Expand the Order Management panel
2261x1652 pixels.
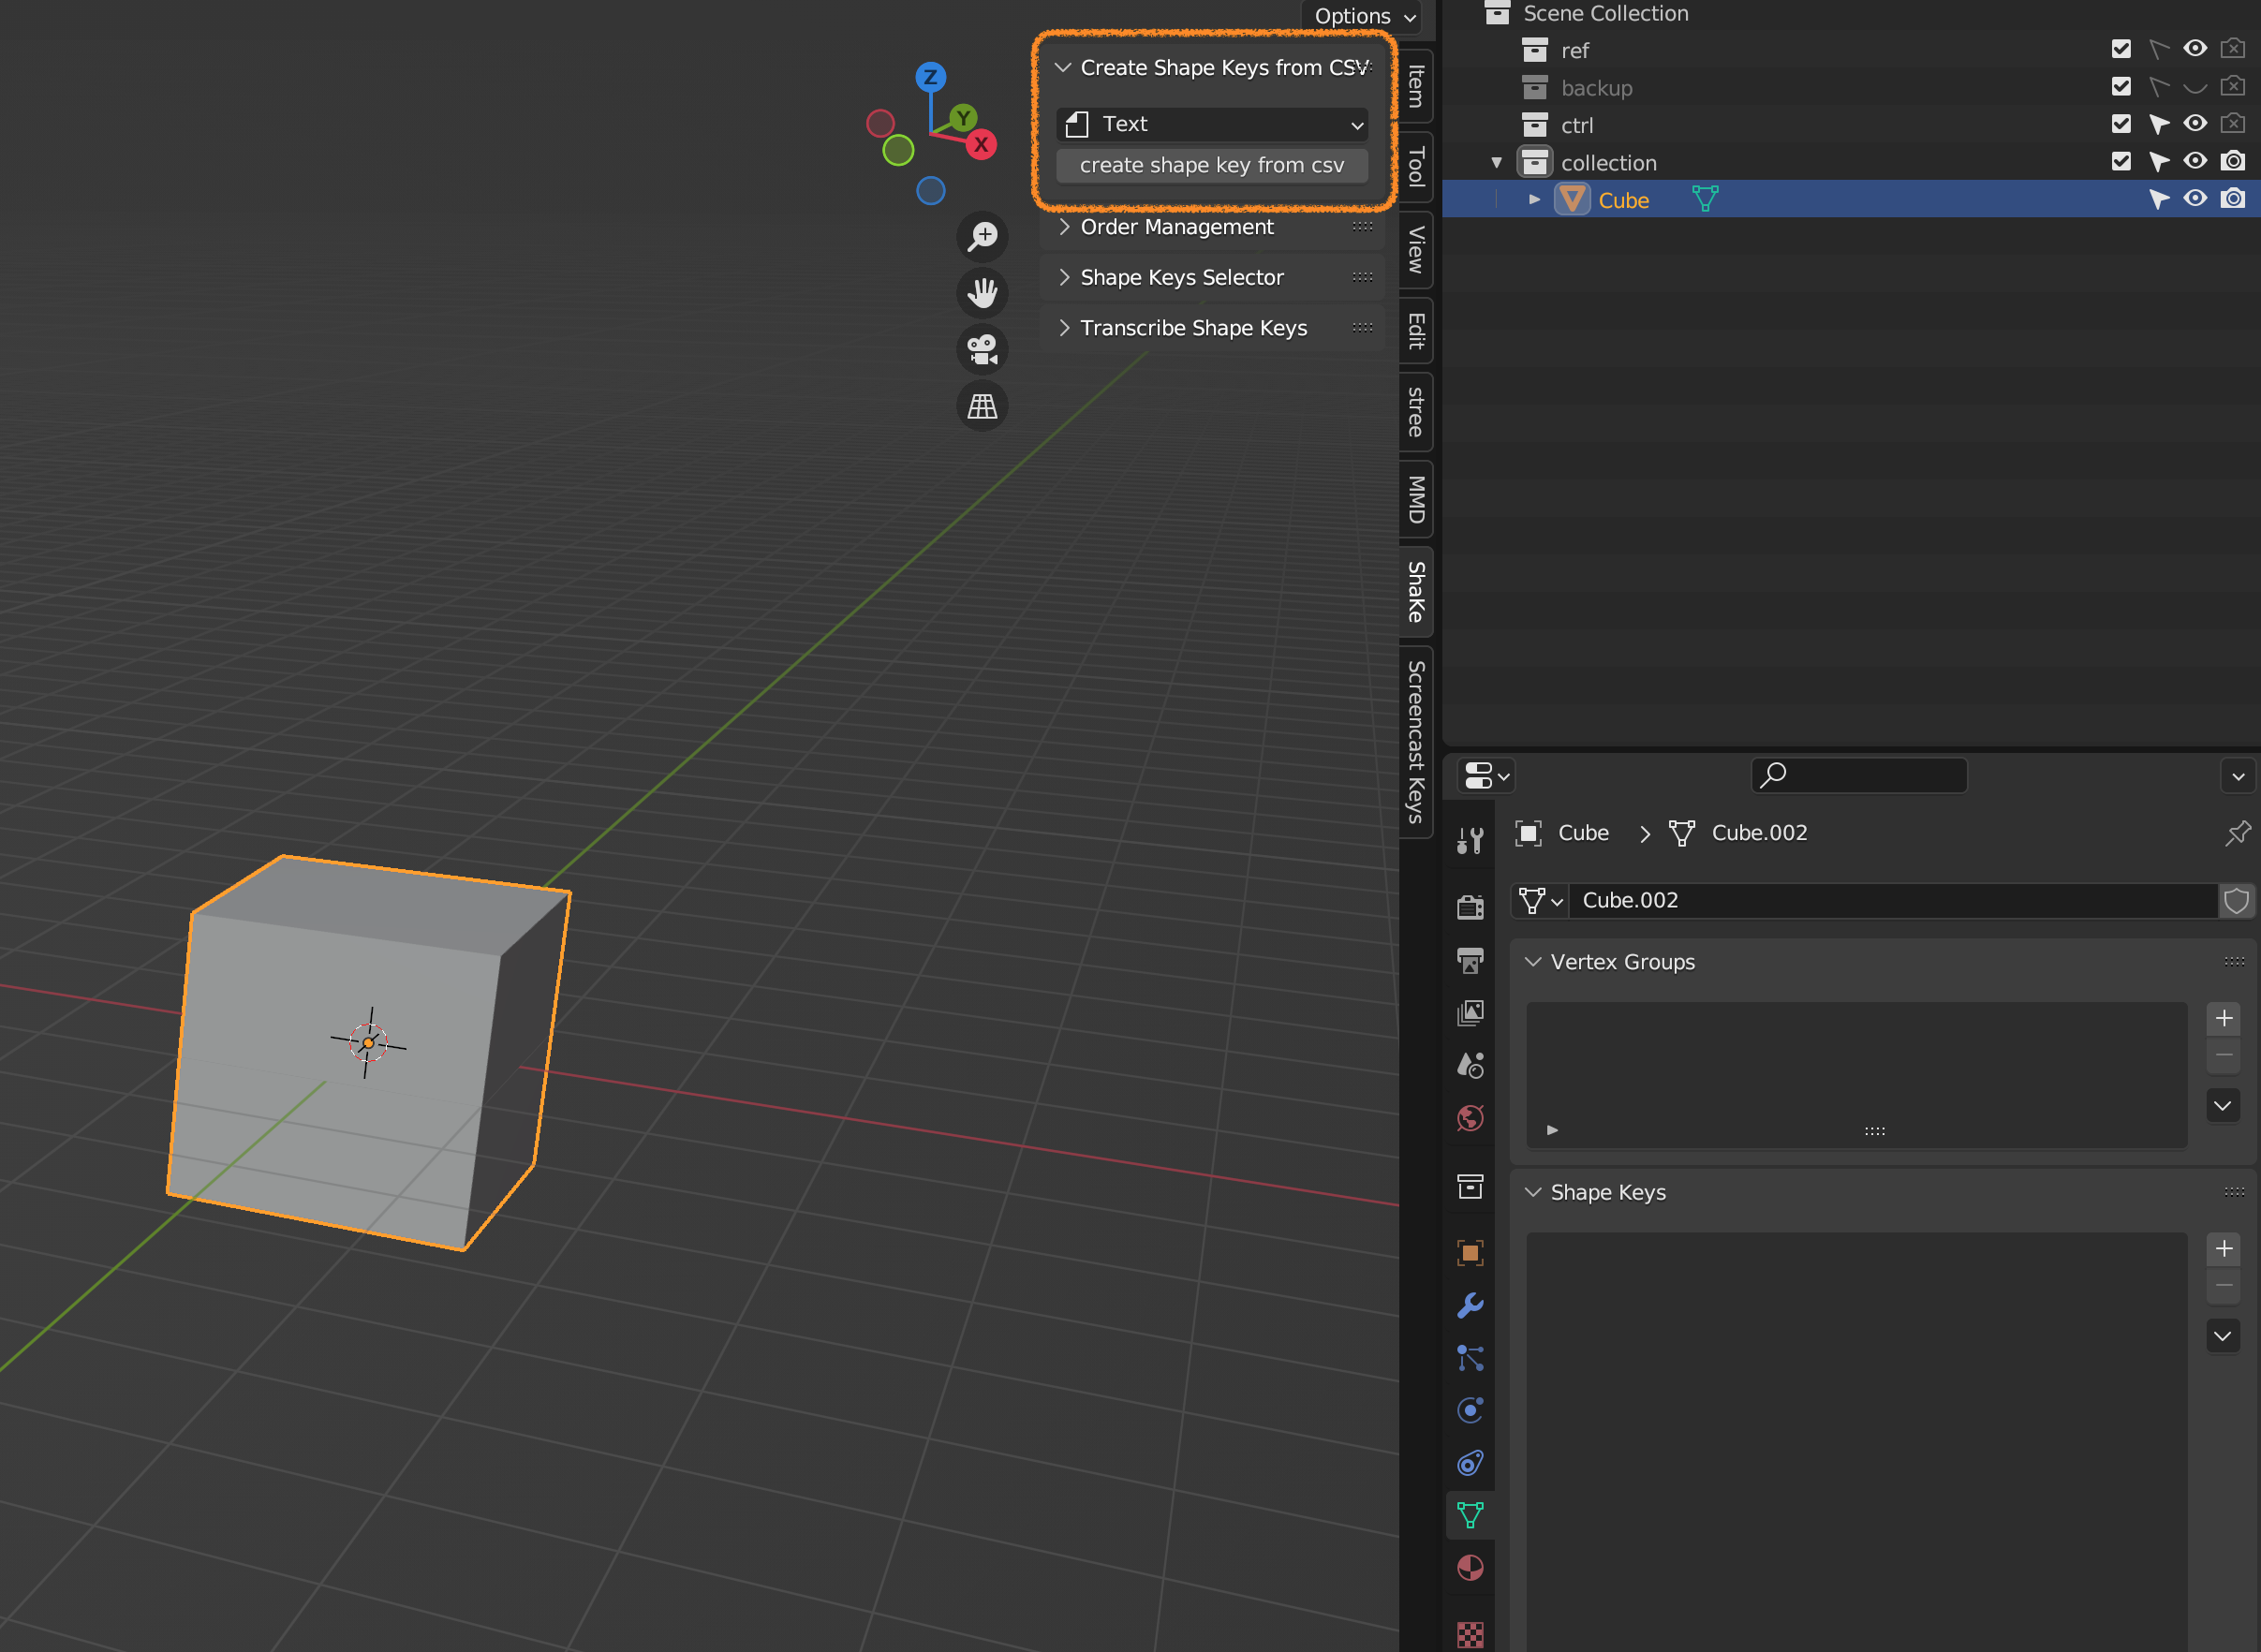click(1176, 227)
